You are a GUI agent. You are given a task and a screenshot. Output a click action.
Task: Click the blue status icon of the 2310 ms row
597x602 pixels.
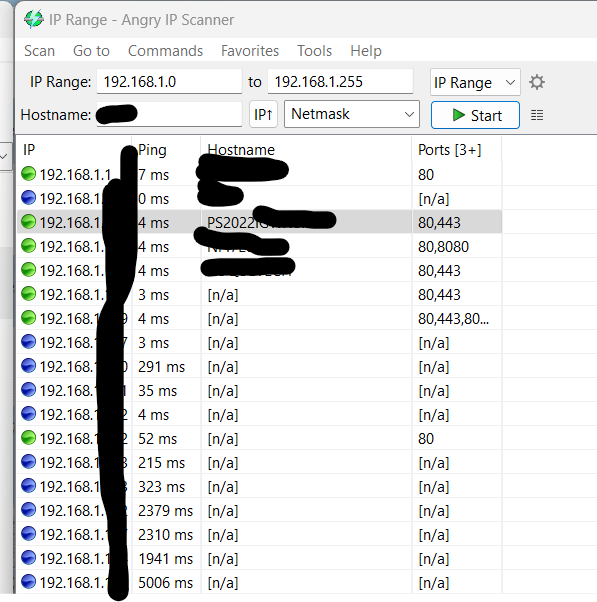[x=28, y=534]
